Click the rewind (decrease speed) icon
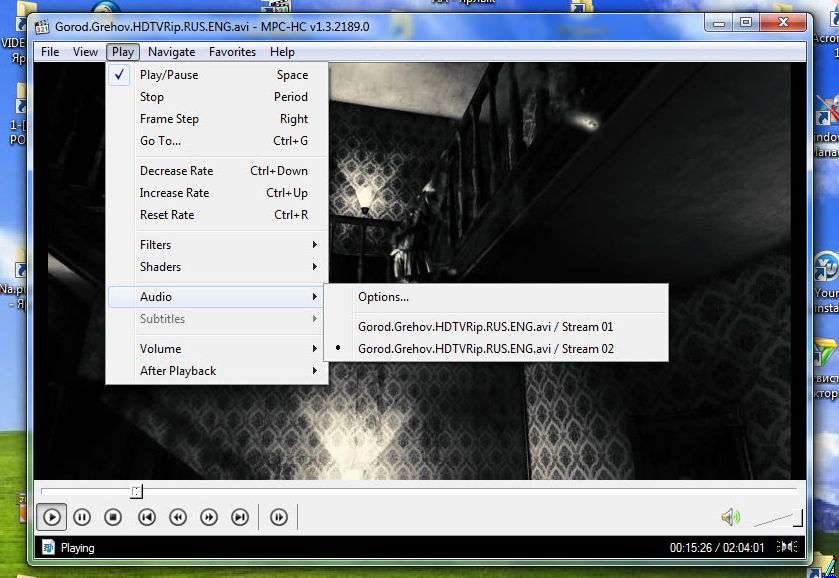The height and width of the screenshot is (578, 839). click(178, 517)
